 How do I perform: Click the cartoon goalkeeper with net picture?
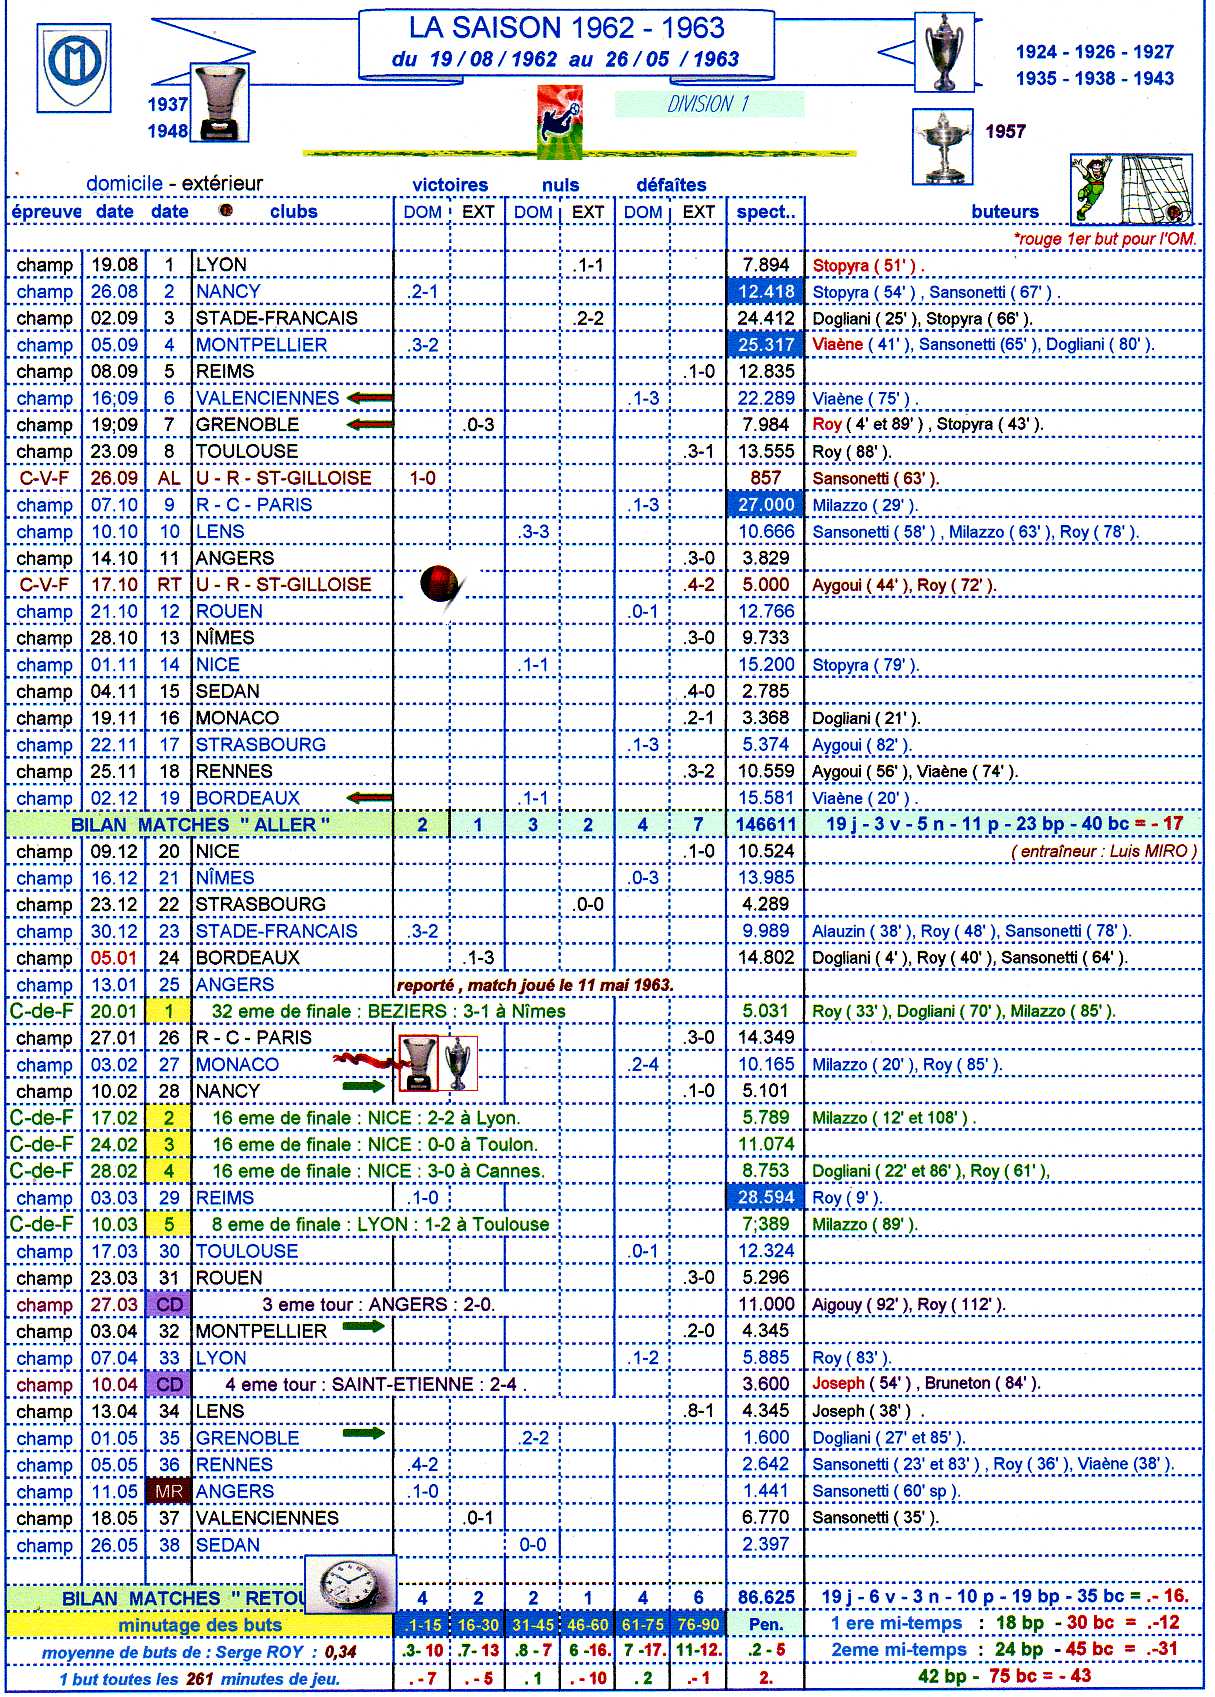click(x=1131, y=190)
